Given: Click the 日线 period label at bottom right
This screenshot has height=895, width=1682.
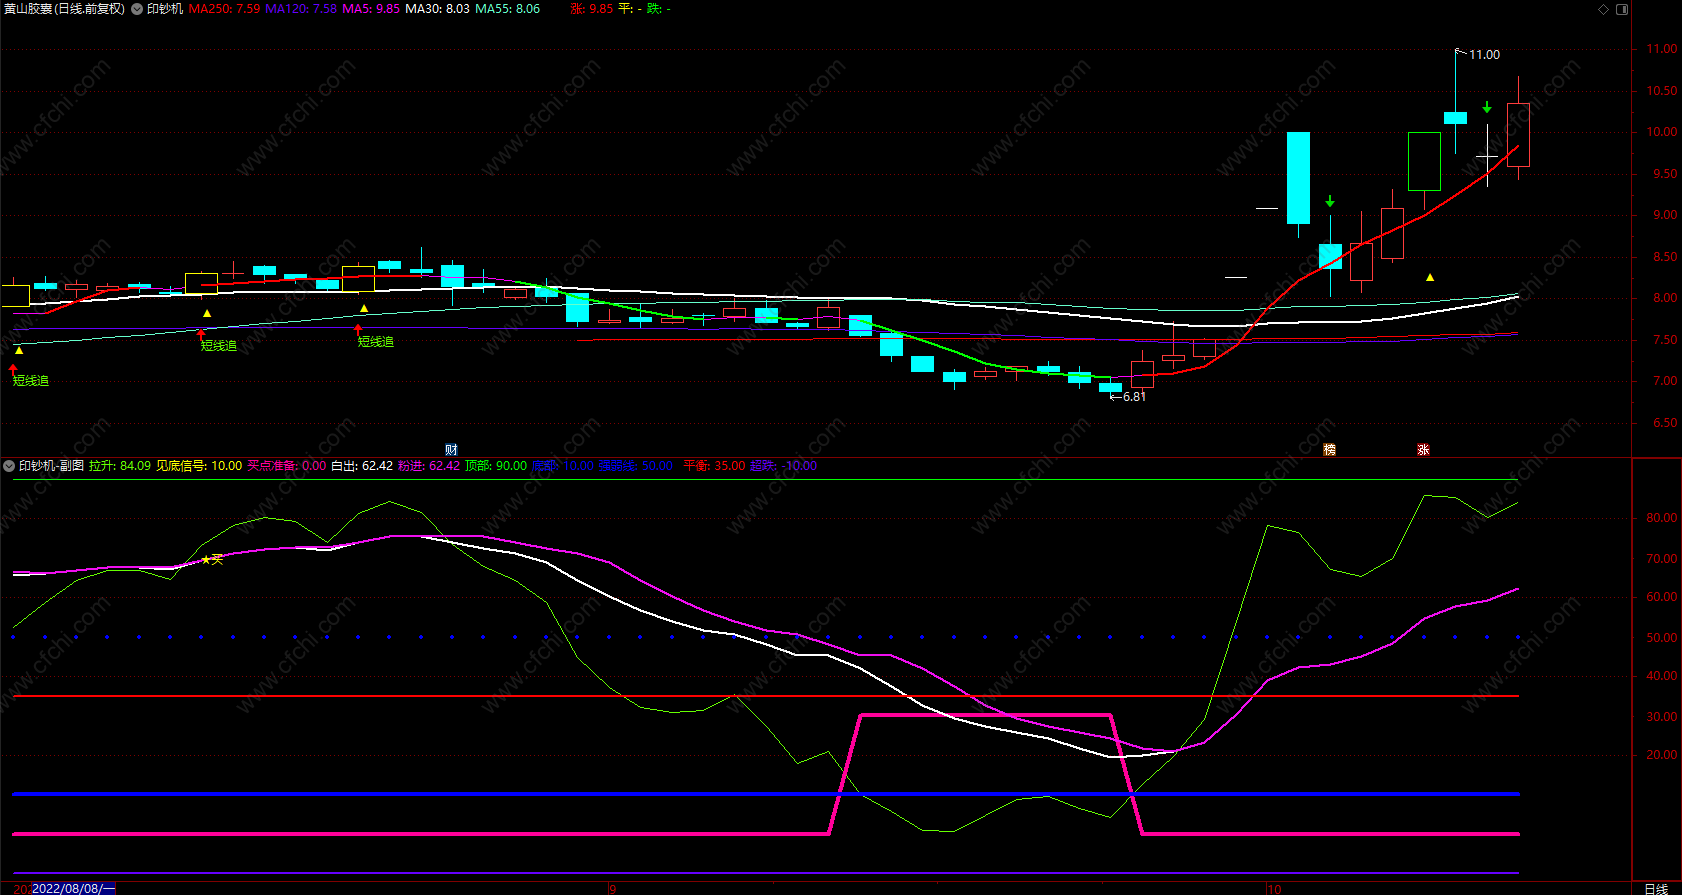Looking at the screenshot, I should point(1656,888).
